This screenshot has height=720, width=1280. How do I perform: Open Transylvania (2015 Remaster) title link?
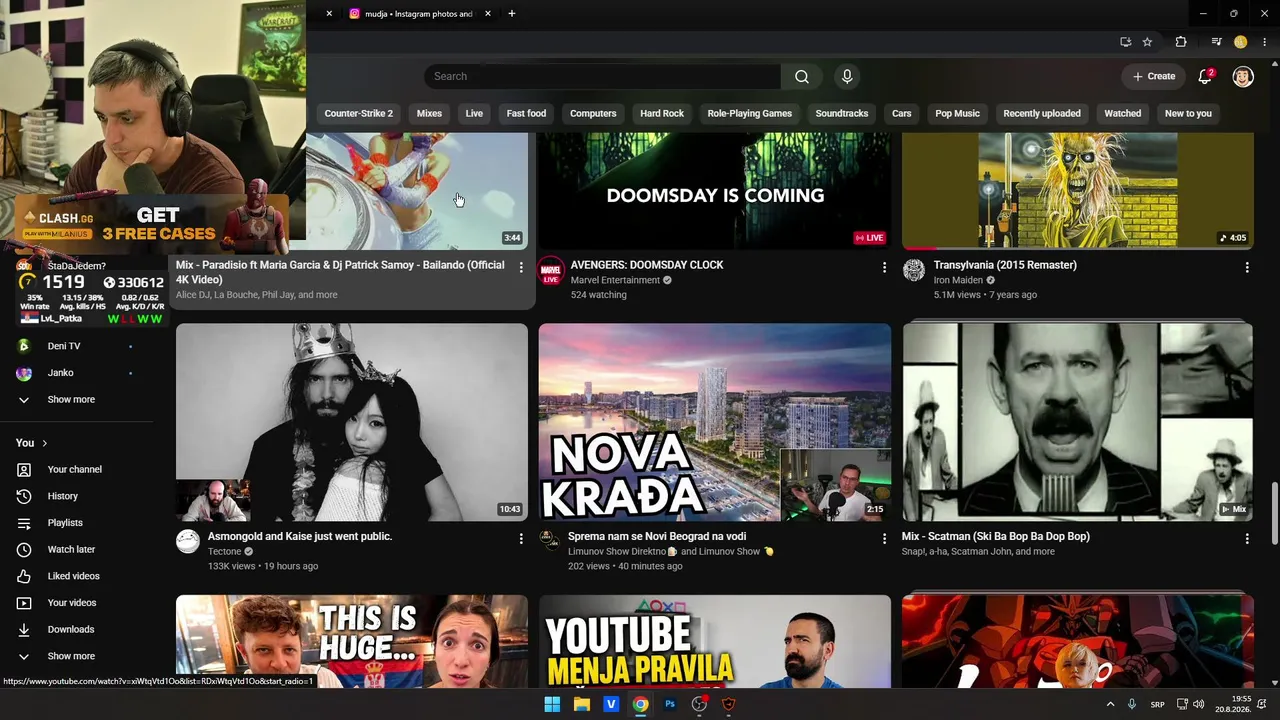point(1005,265)
